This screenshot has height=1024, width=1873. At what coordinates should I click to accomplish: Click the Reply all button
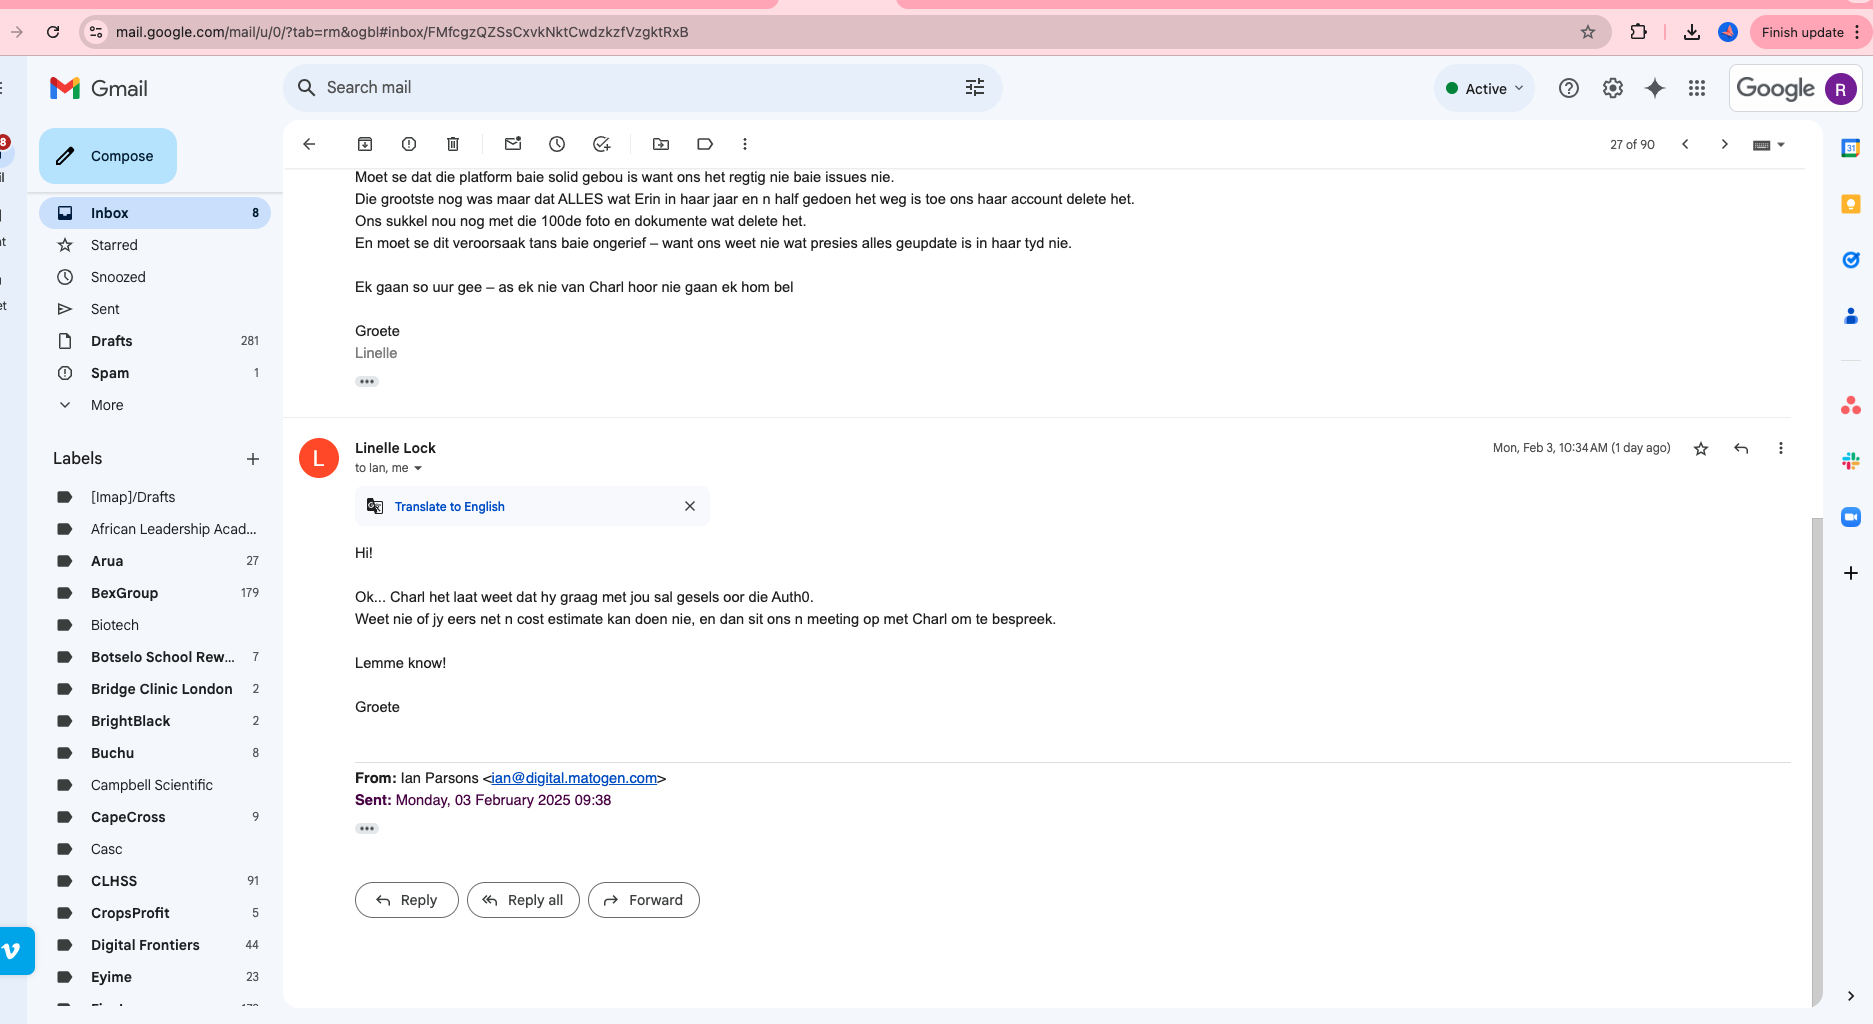coord(523,900)
